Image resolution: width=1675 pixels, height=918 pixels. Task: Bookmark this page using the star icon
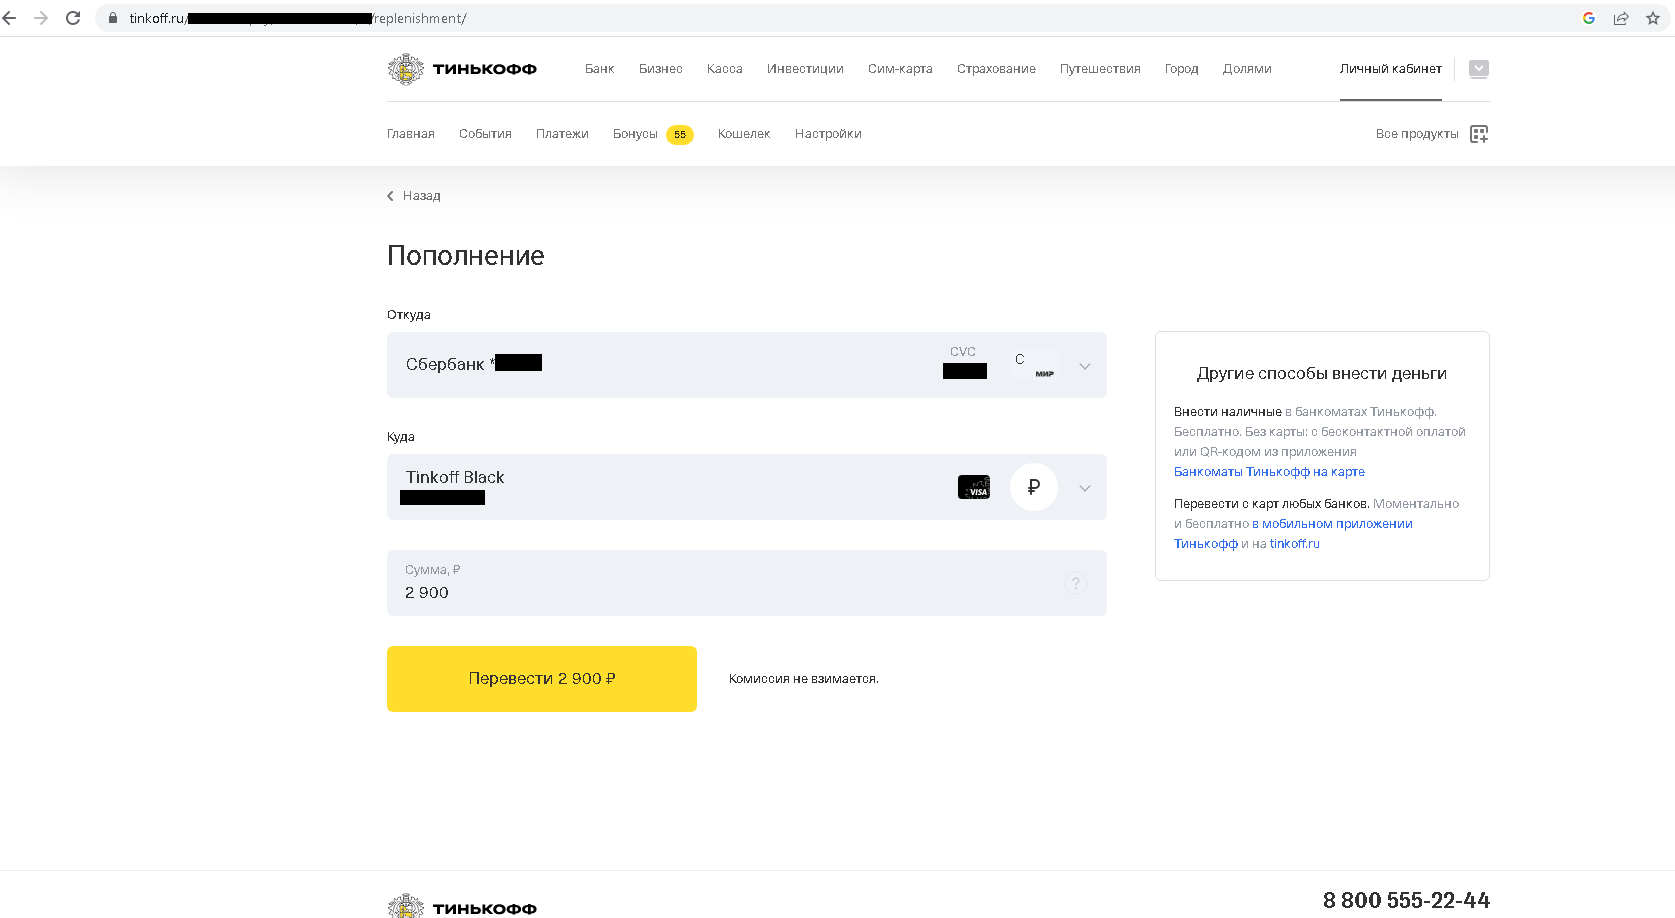(x=1653, y=18)
